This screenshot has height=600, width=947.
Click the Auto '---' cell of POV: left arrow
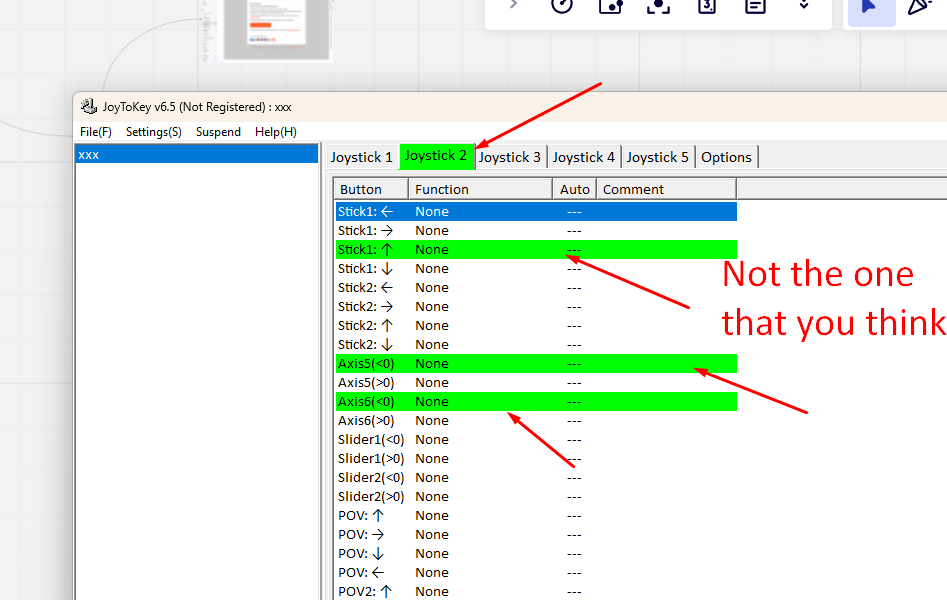tap(574, 573)
